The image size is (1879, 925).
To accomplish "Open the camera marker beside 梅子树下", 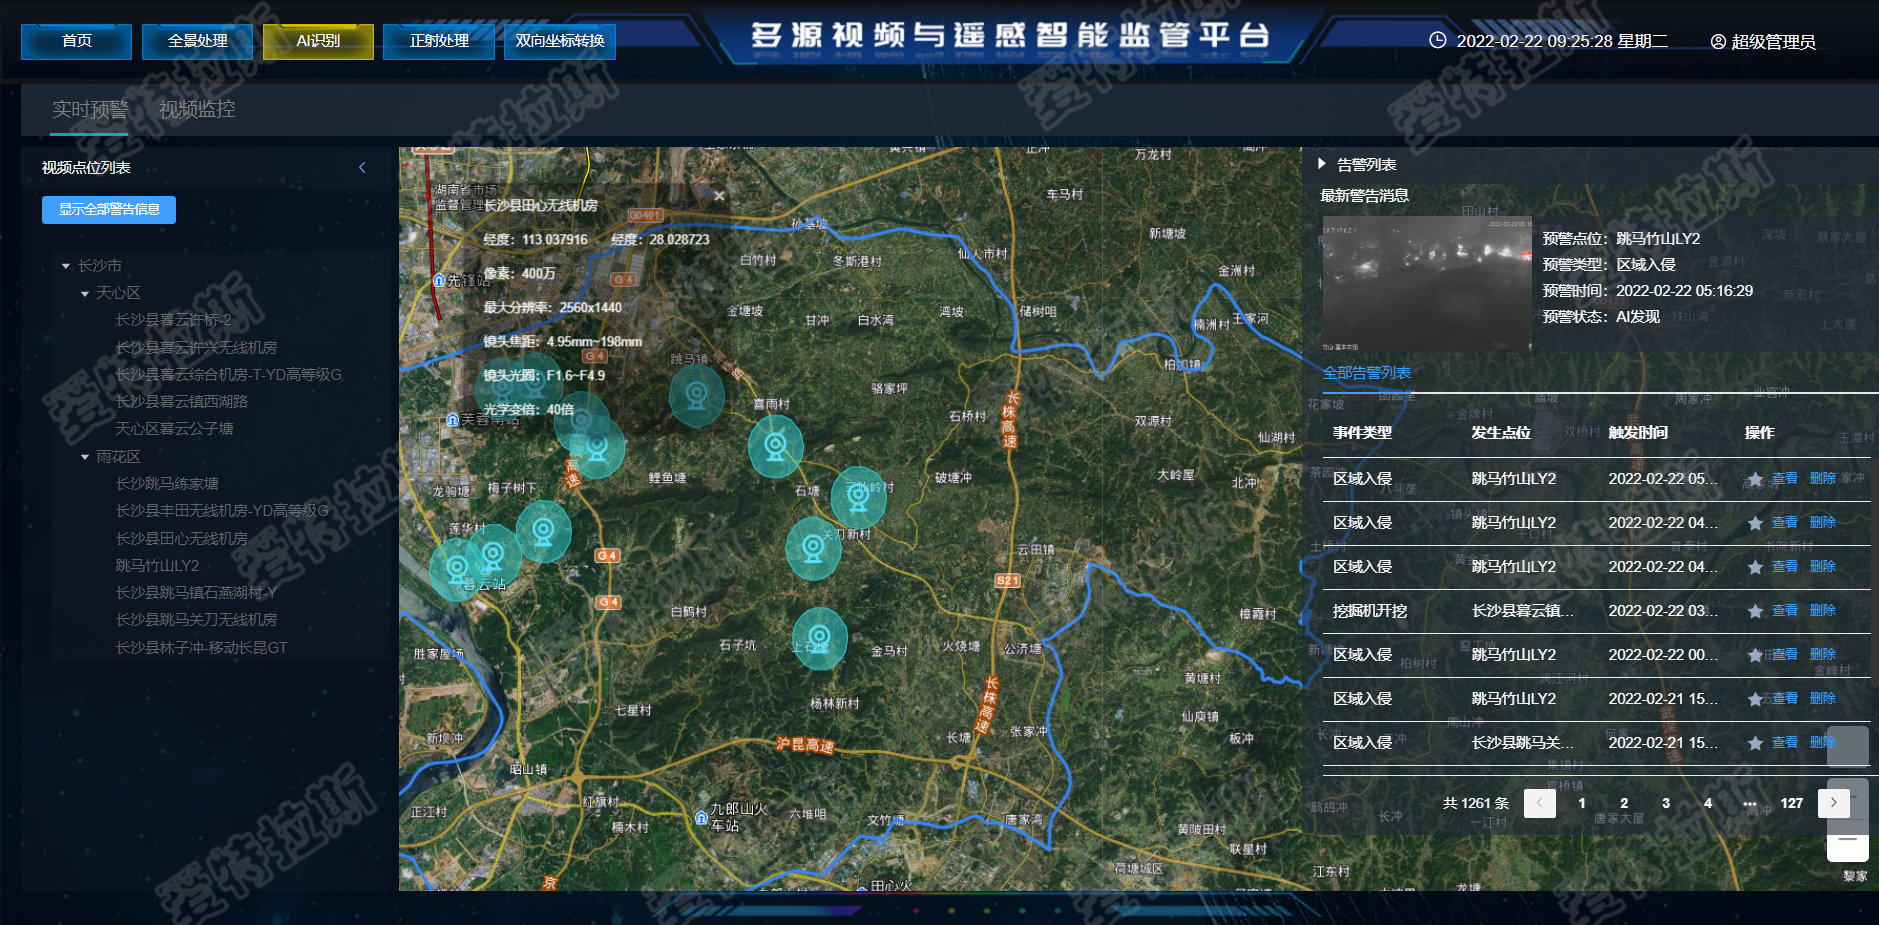I will tap(543, 530).
